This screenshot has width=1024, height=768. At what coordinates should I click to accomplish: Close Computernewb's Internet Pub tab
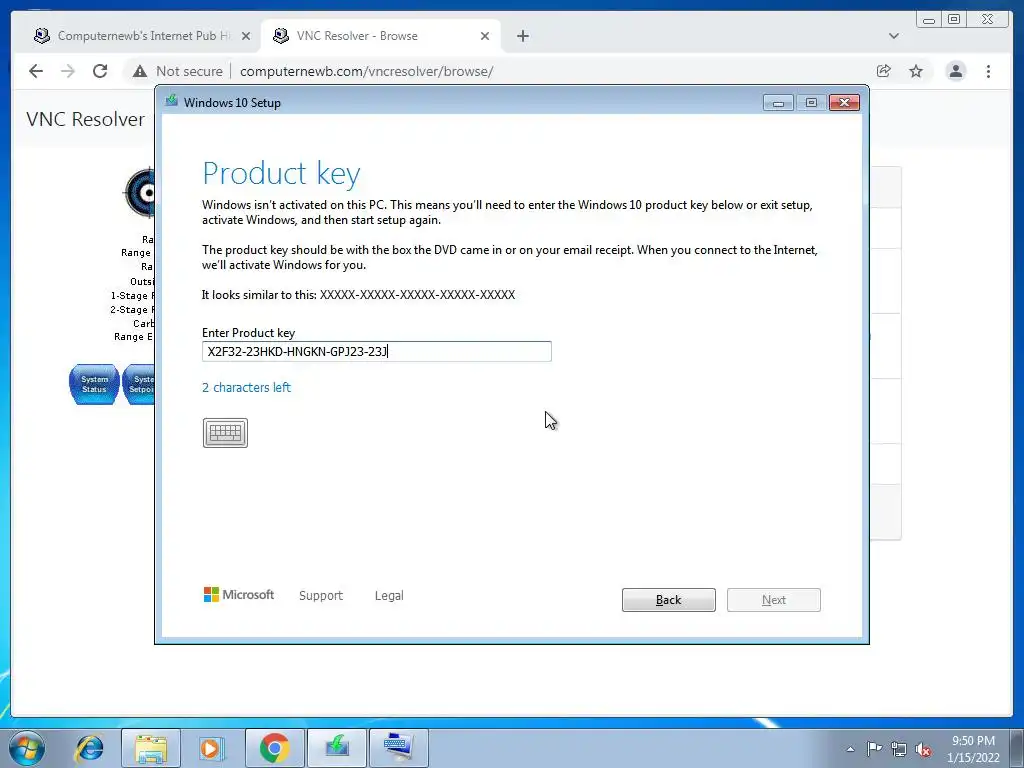pyautogui.click(x=246, y=36)
